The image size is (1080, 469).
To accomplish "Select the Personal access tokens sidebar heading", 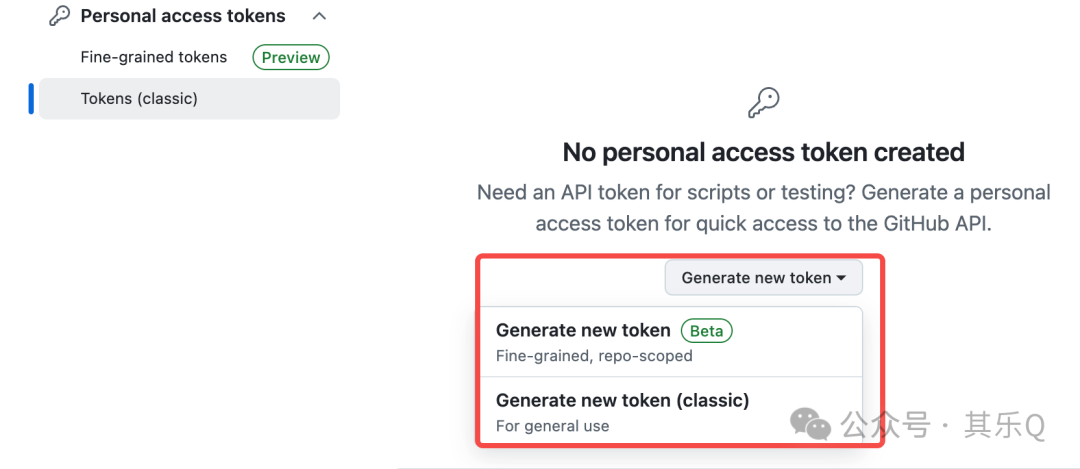I will [183, 16].
